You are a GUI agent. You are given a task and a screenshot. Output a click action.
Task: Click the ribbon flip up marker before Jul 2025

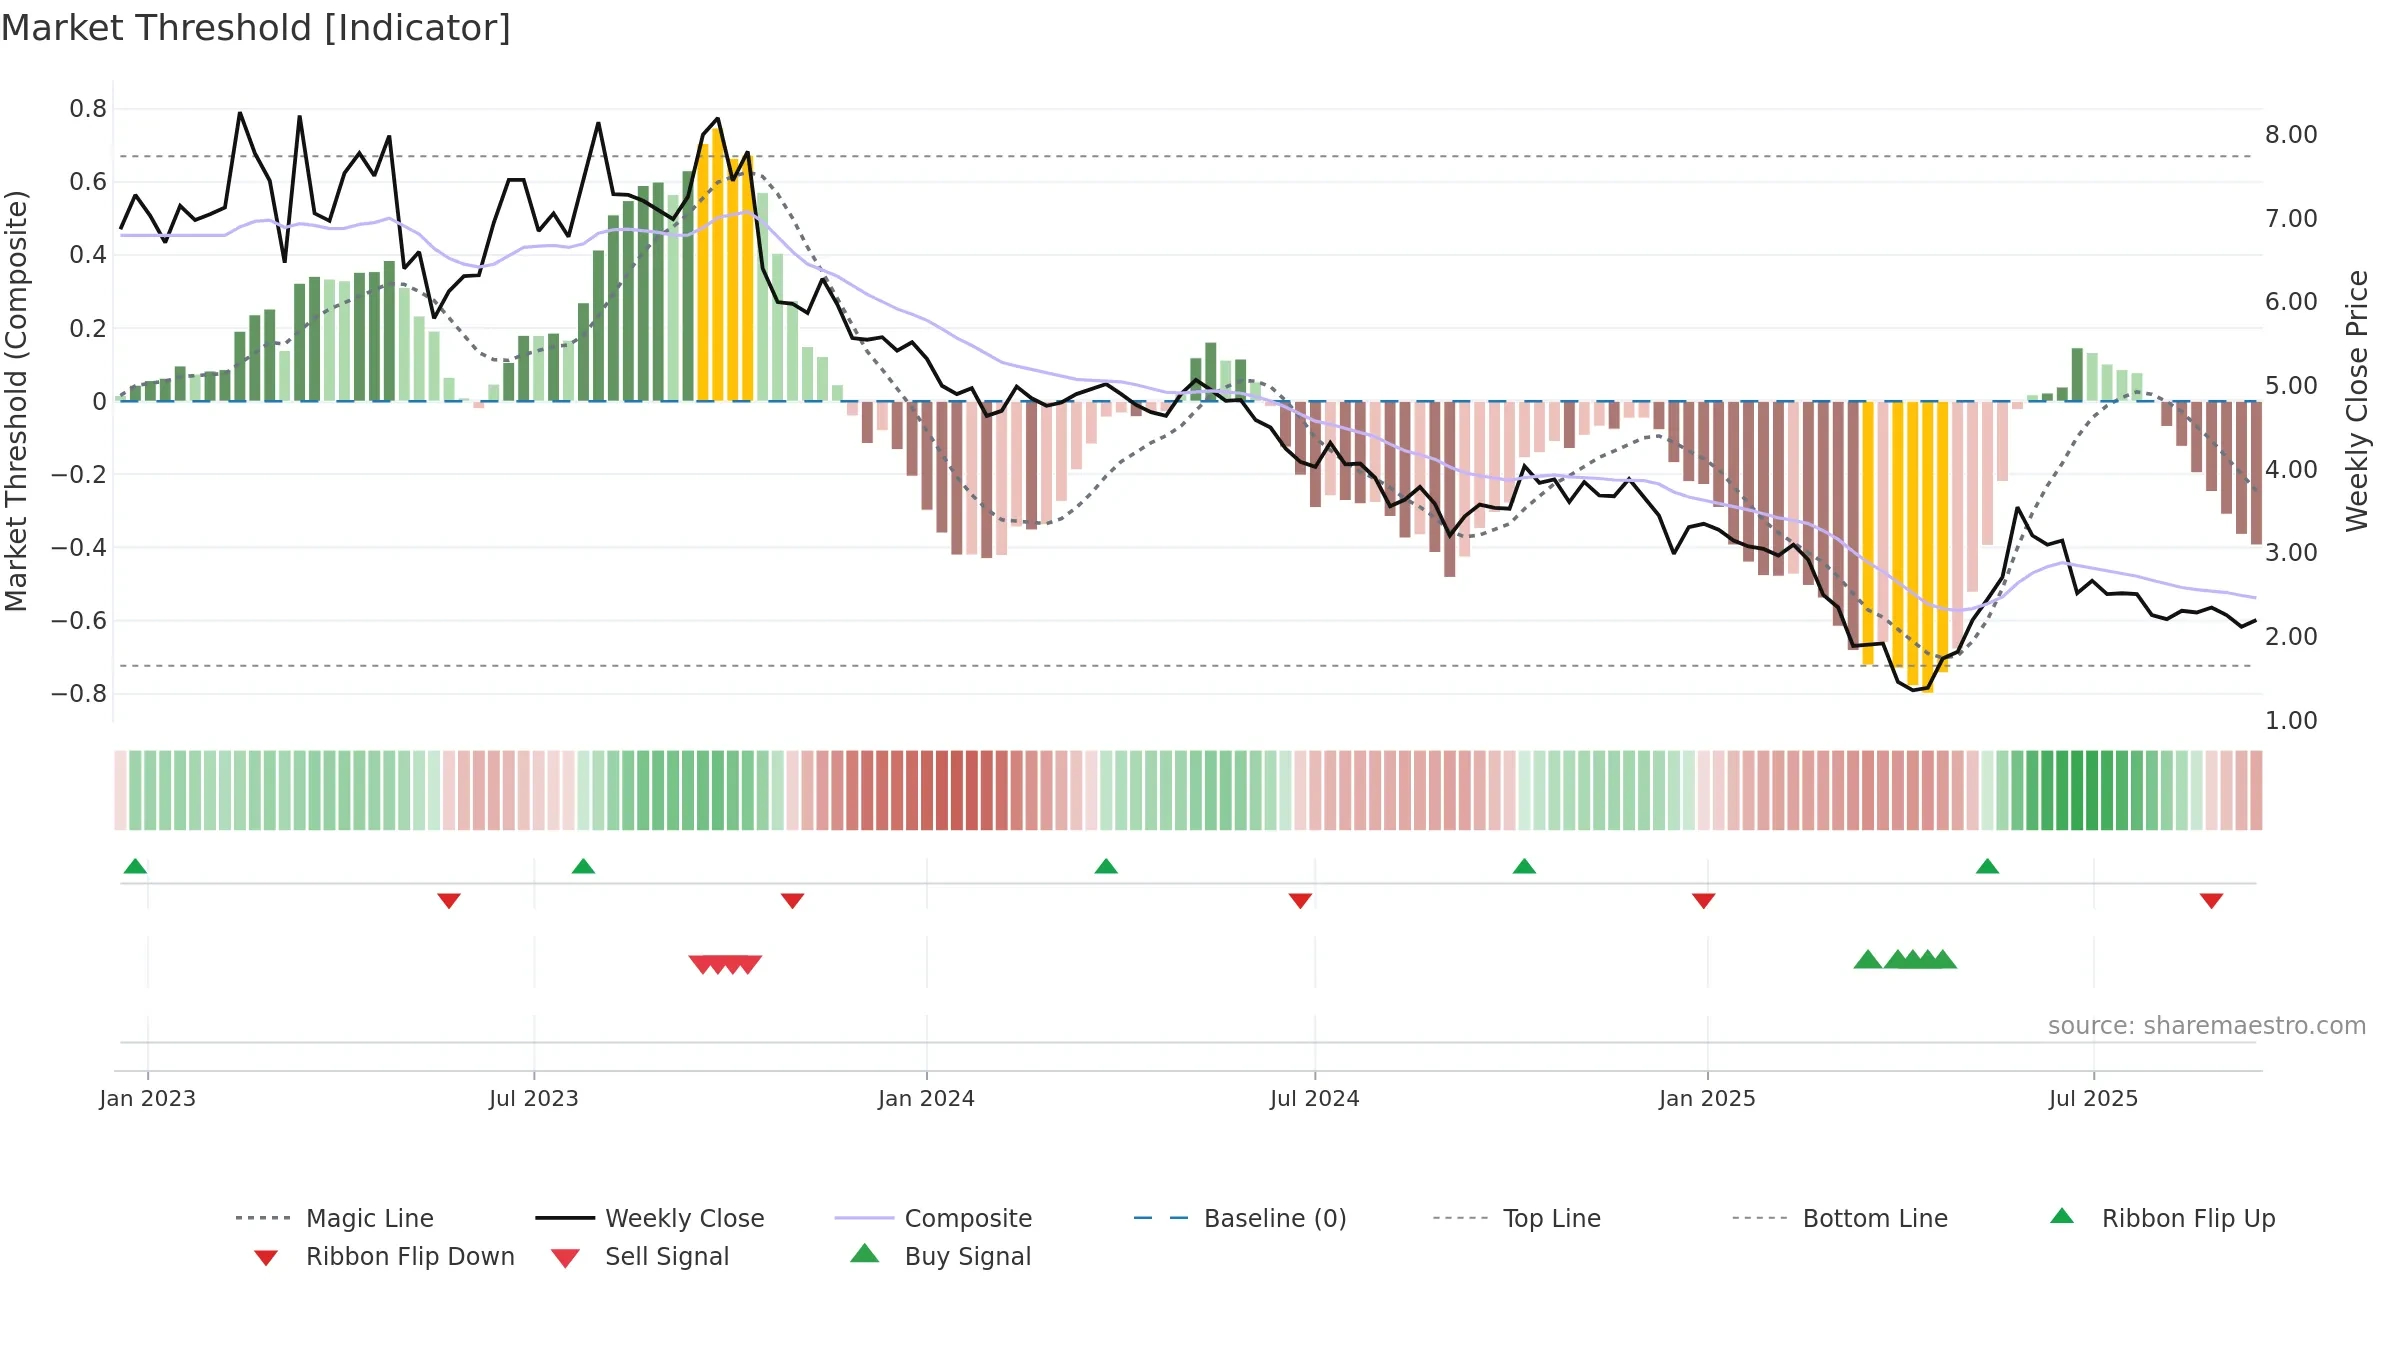tap(1987, 866)
